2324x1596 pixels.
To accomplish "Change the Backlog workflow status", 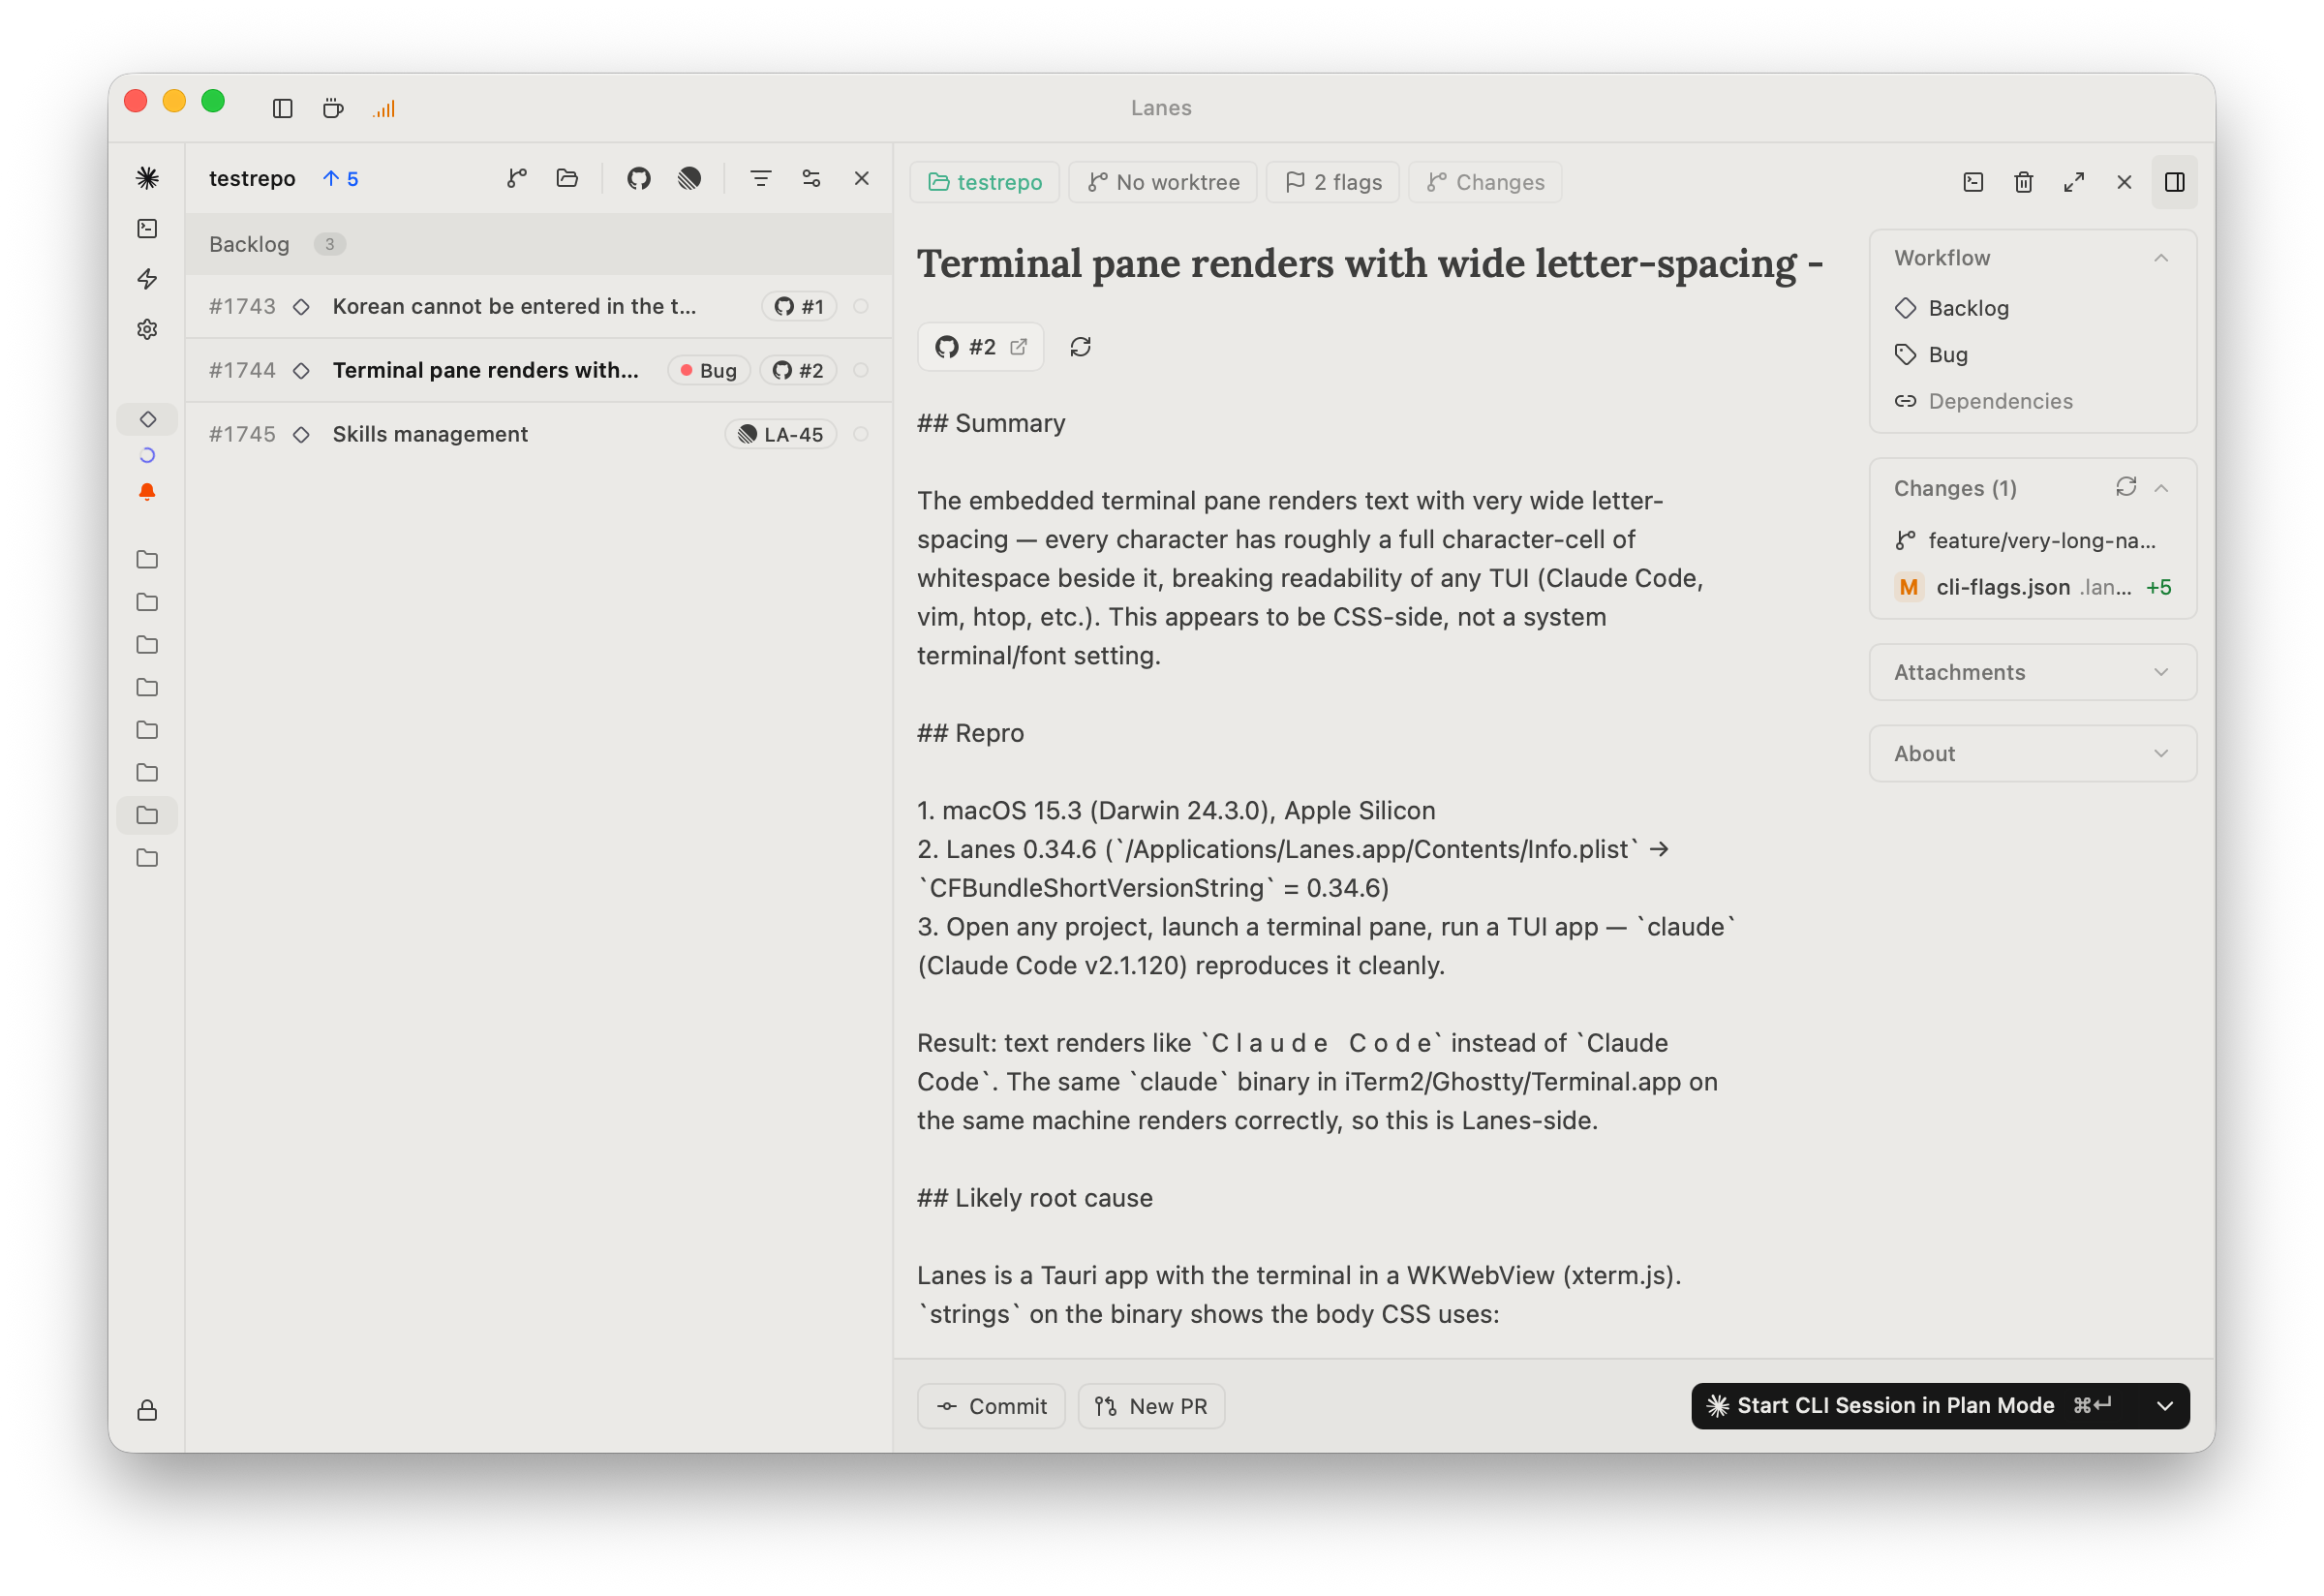I will [x=1951, y=308].
